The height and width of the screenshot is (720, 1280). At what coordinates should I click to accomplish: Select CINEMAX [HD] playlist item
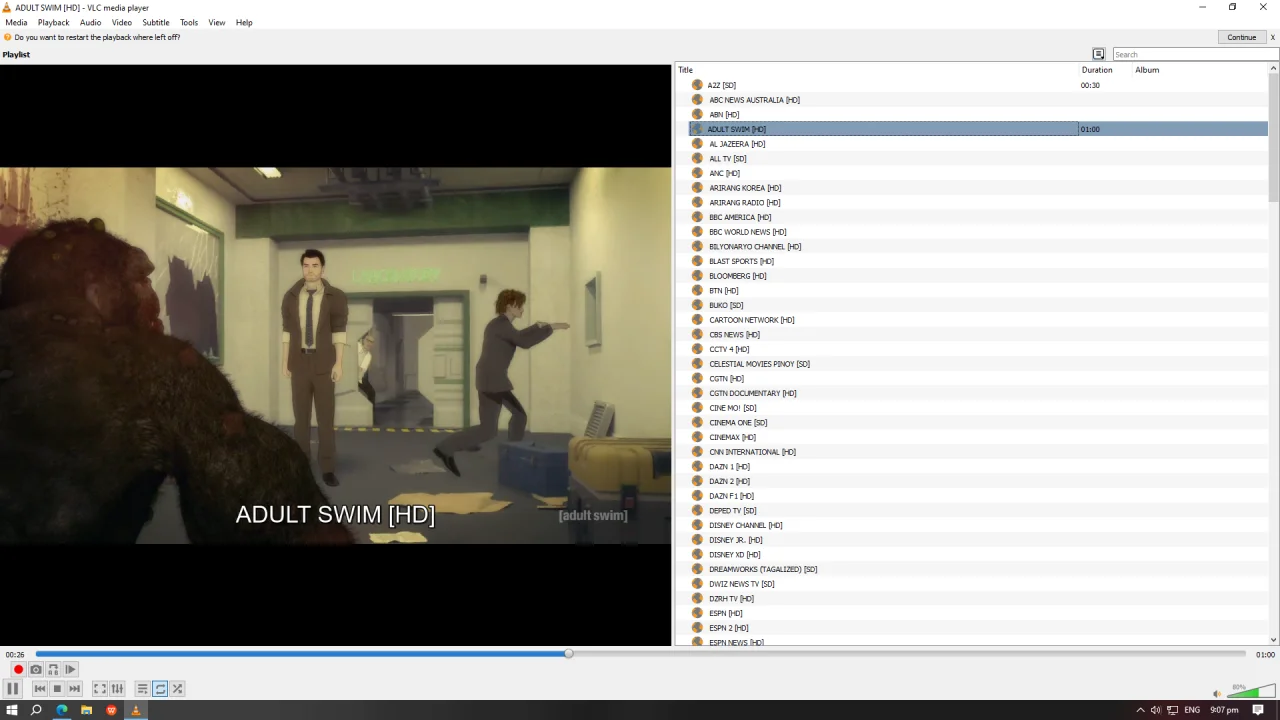coord(733,437)
